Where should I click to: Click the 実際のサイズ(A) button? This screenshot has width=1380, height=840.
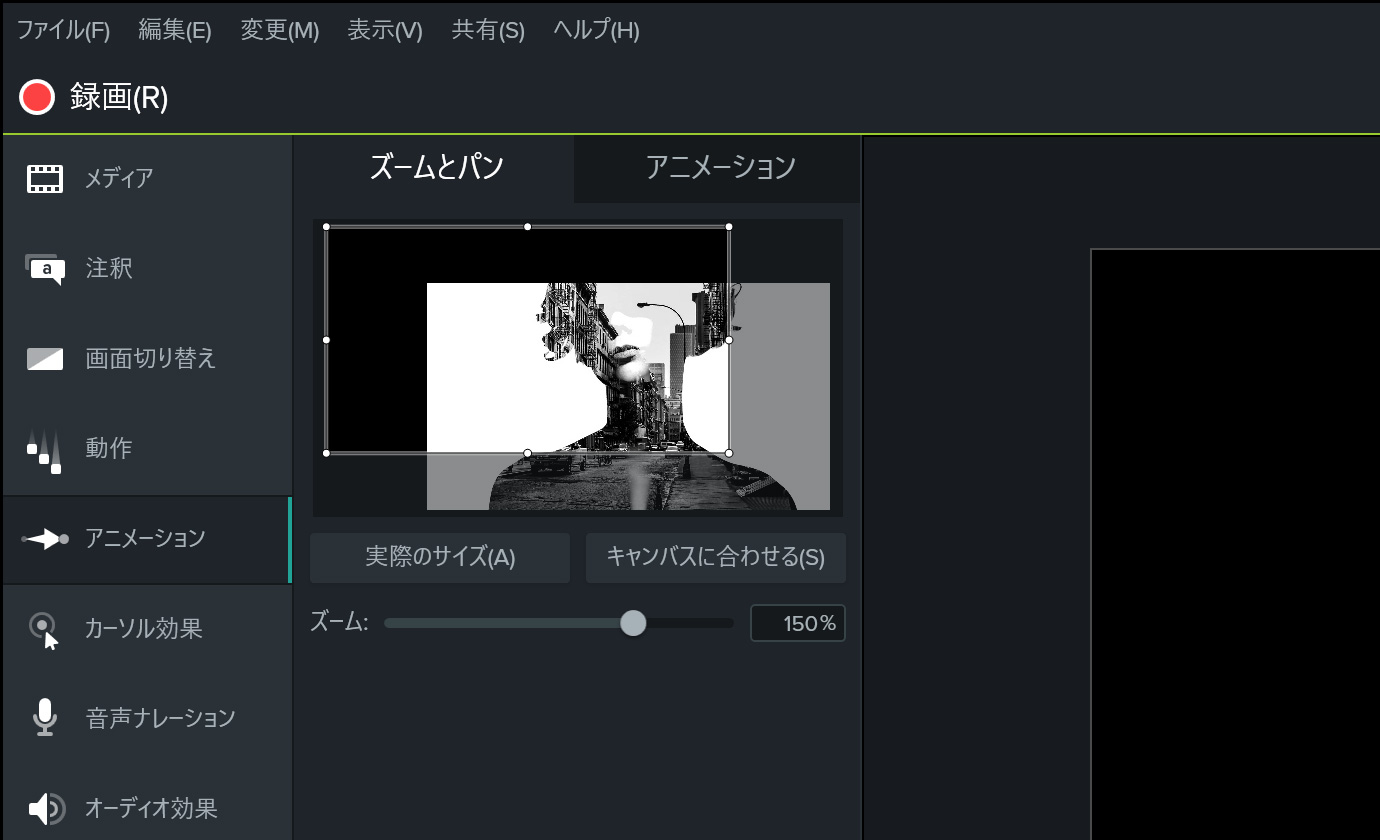[x=440, y=558]
